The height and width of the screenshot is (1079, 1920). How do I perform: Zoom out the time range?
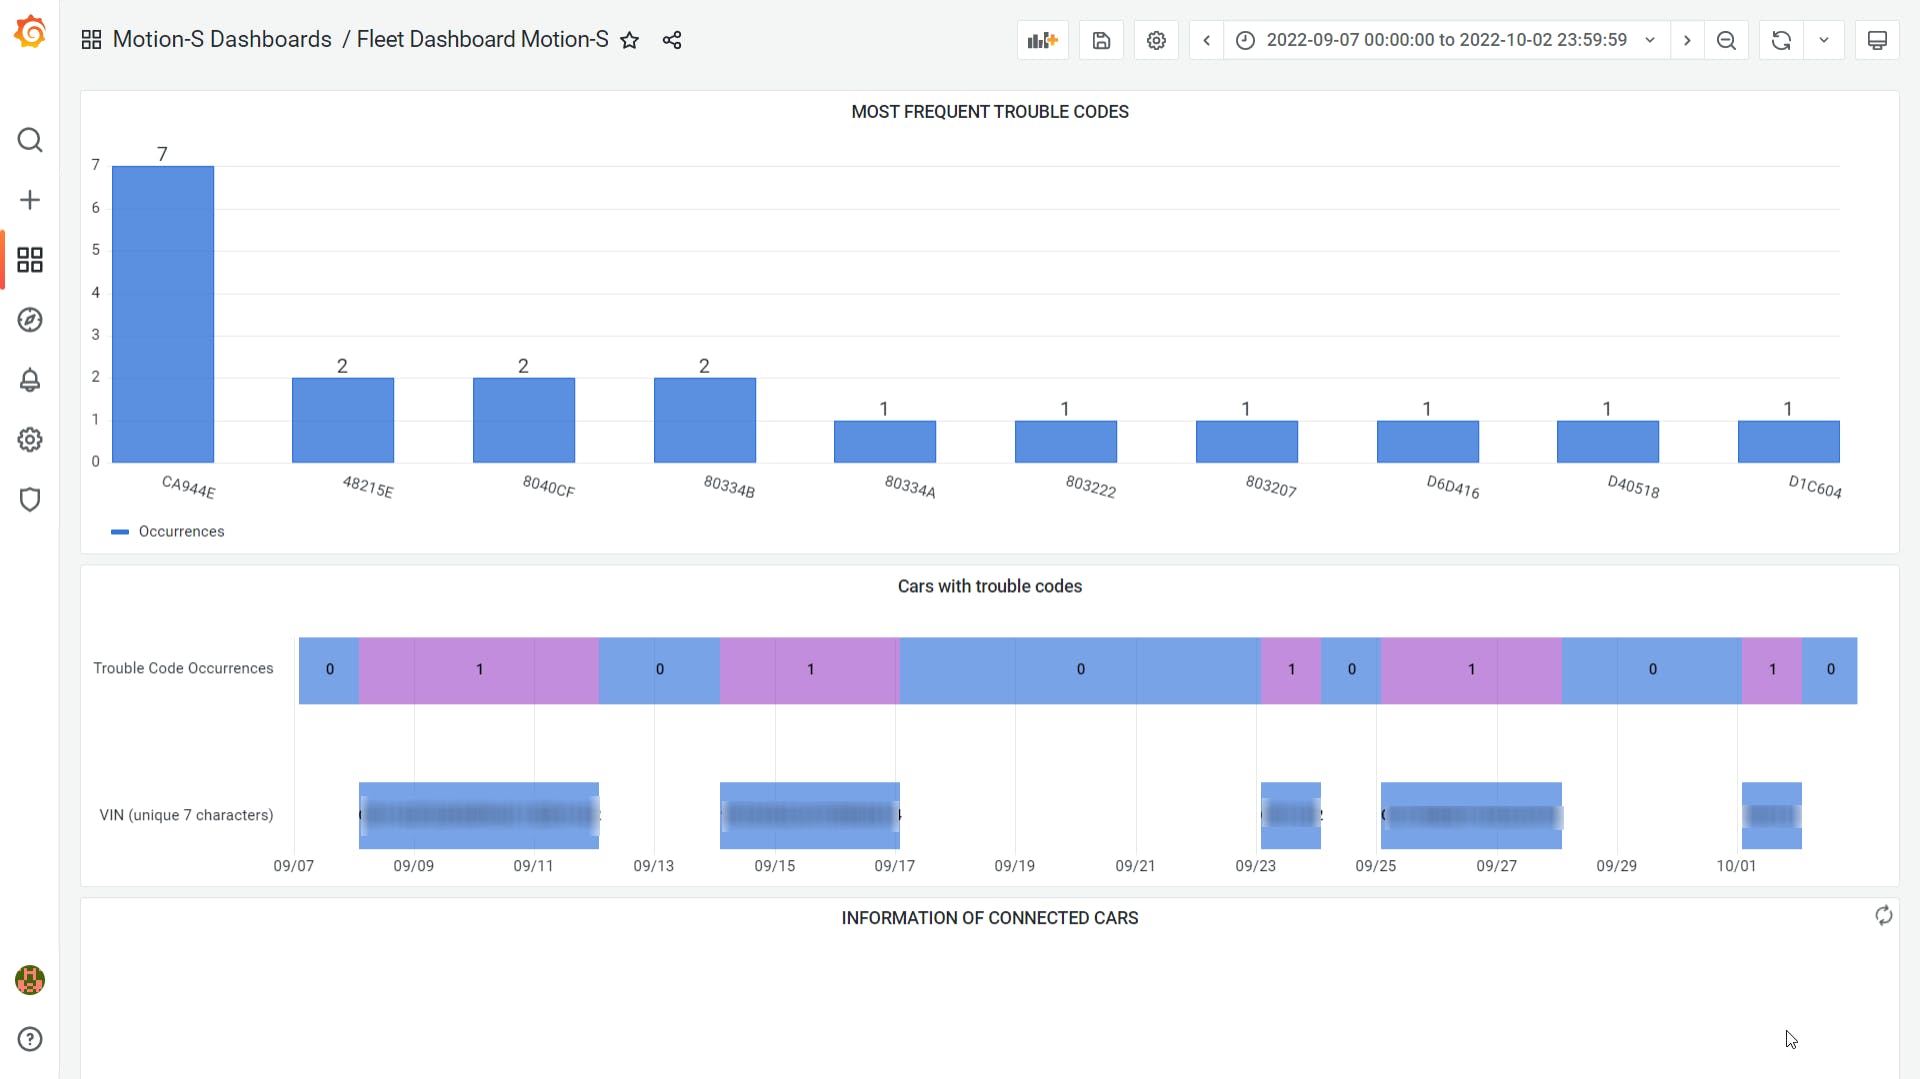1726,40
